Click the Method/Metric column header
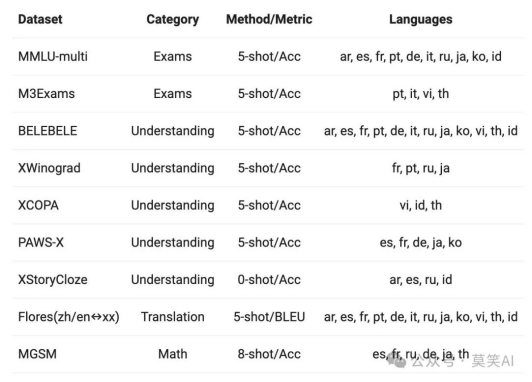Image resolution: width=532 pixels, height=382 pixels. 269,19
